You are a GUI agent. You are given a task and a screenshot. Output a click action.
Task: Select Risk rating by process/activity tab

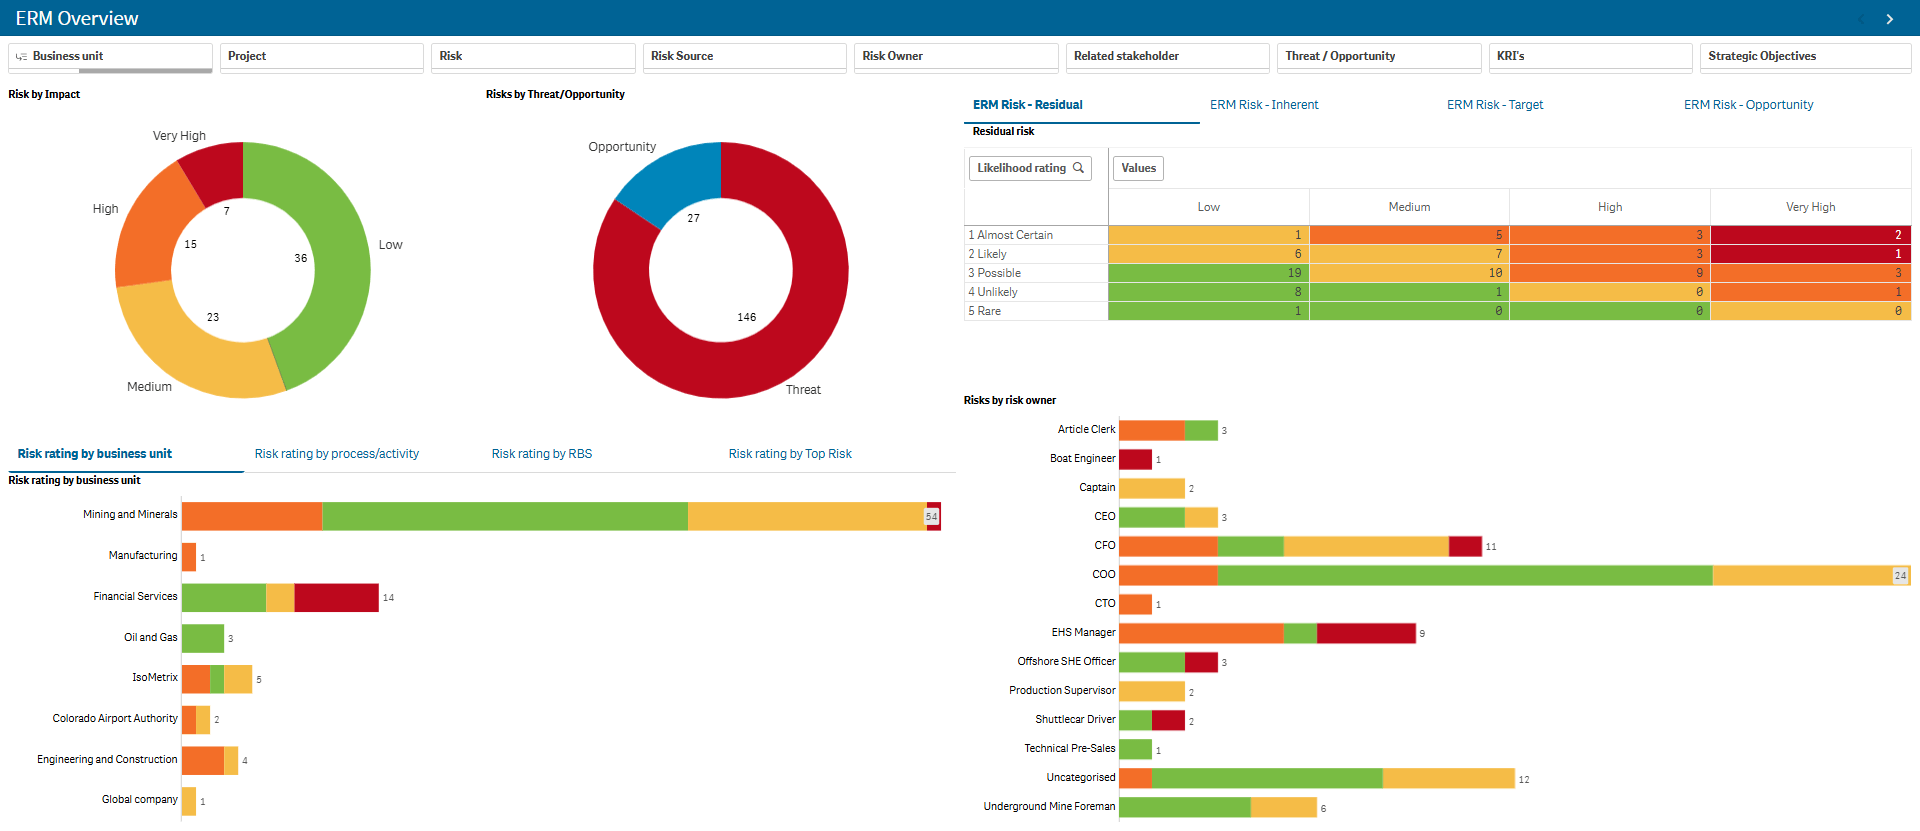click(337, 454)
